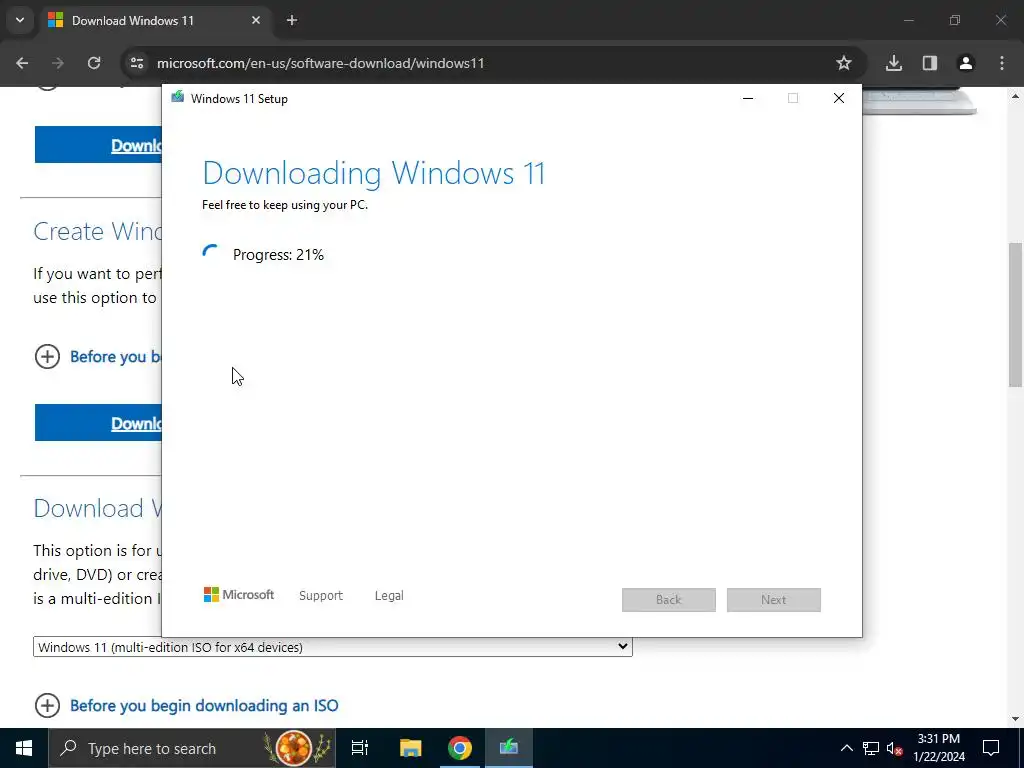Open File Explorer from the taskbar
Viewport: 1024px width, 768px height.
(411, 748)
